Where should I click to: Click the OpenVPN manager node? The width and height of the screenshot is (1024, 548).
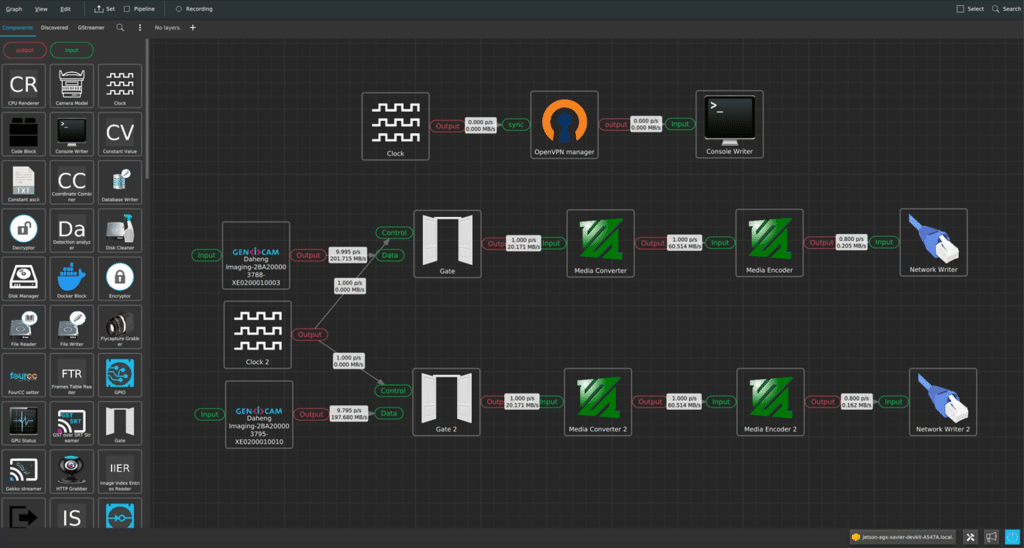[564, 124]
